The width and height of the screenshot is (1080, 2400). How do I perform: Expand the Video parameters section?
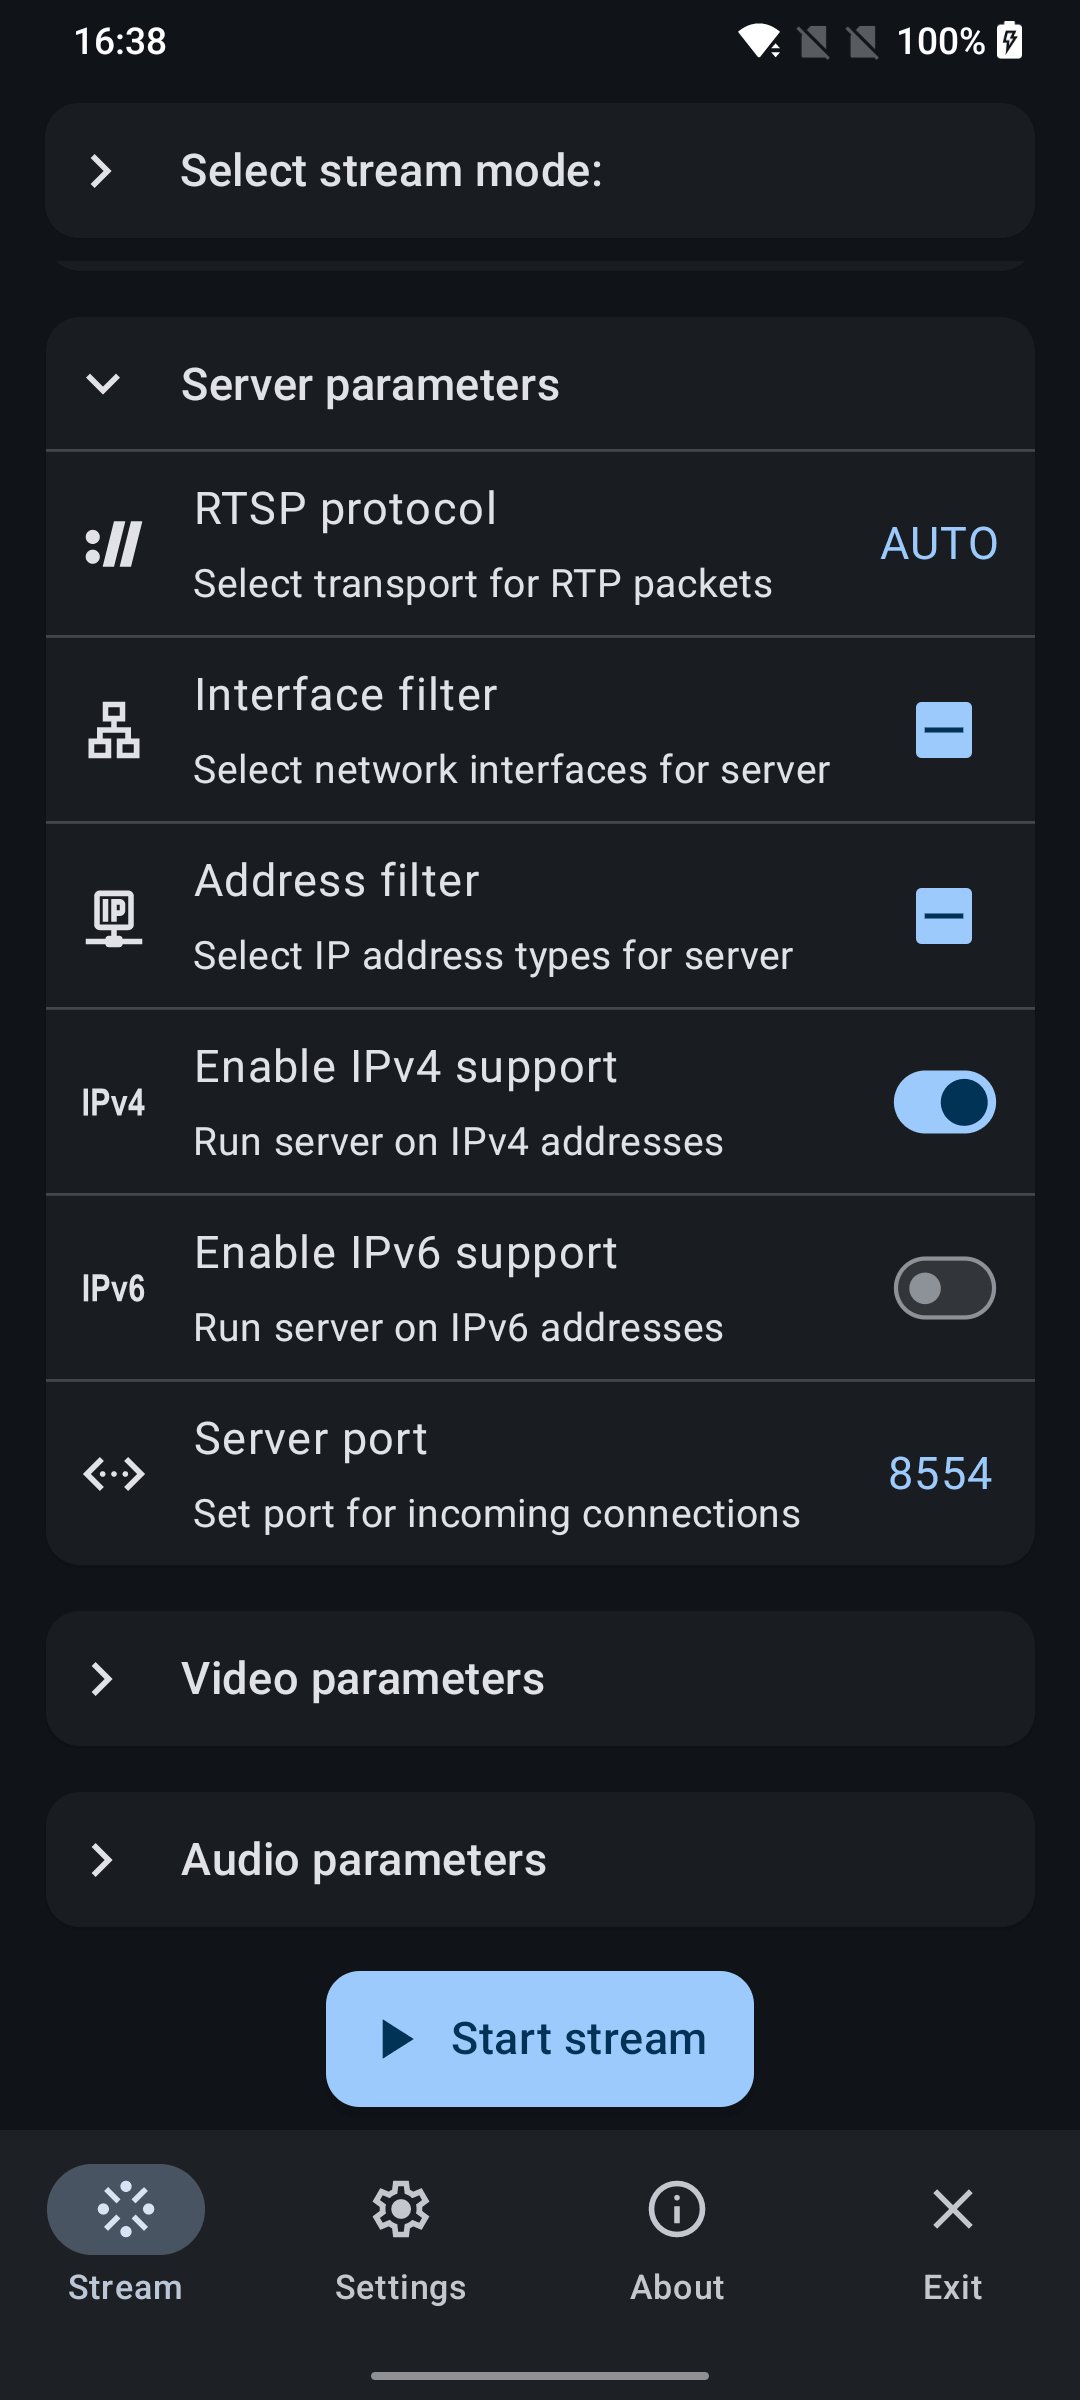pos(540,1679)
